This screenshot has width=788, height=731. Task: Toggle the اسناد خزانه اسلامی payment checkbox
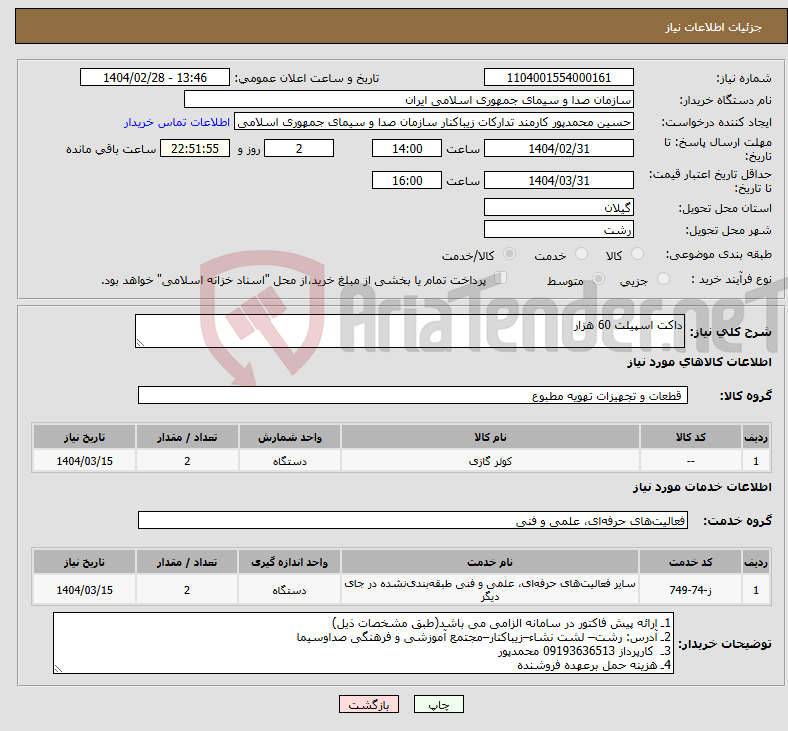pos(501,277)
